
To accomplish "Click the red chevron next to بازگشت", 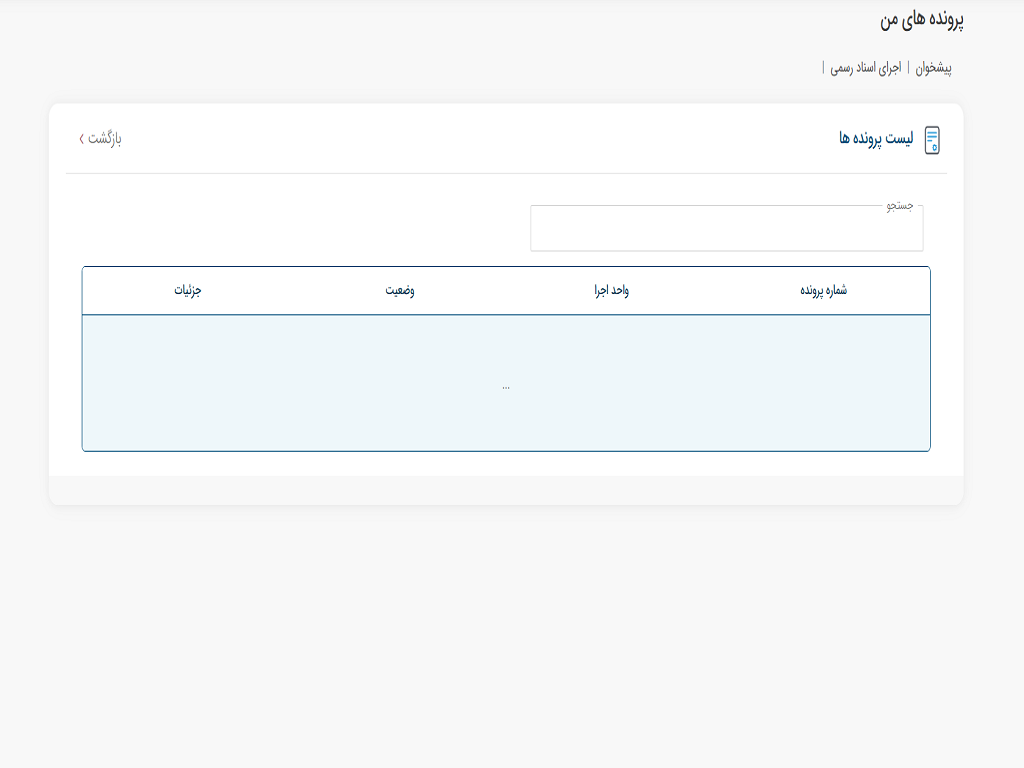I will [x=82, y=138].
